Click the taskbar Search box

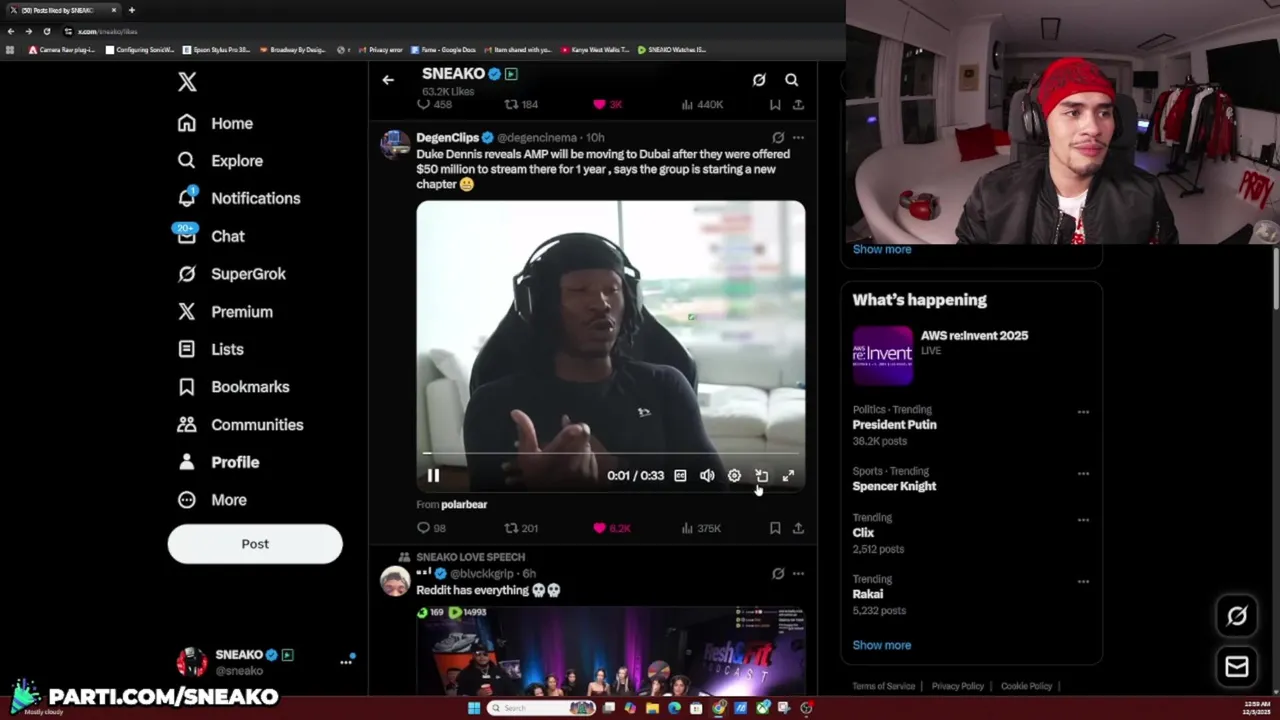coord(540,708)
